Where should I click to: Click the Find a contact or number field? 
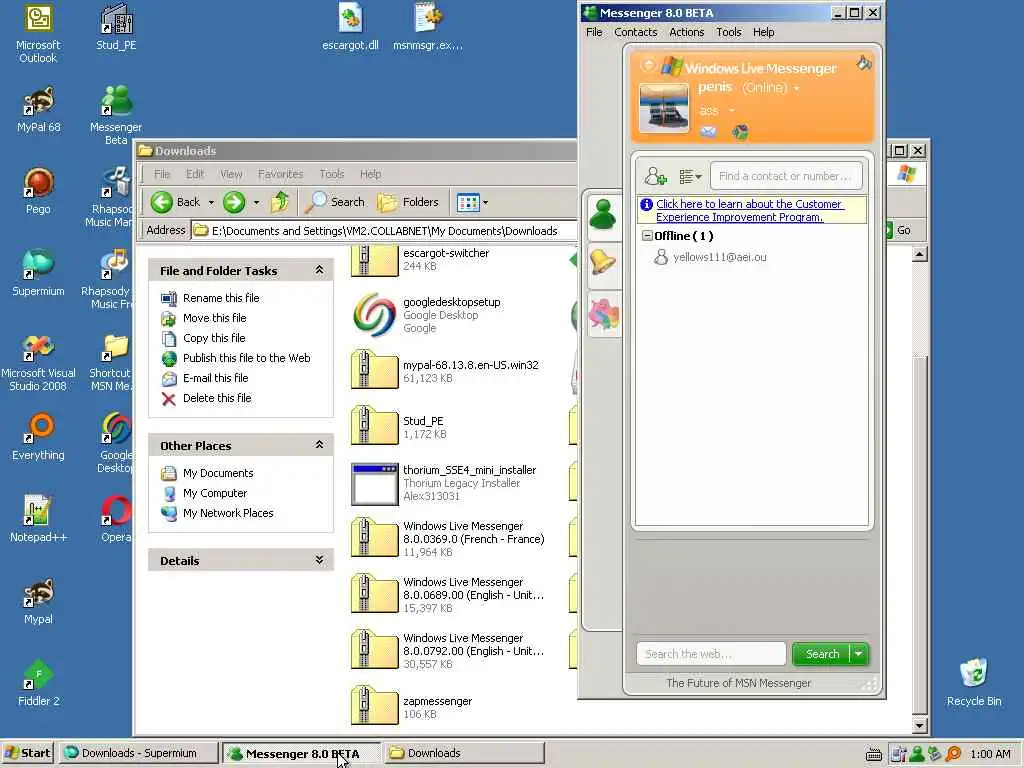[x=786, y=176]
